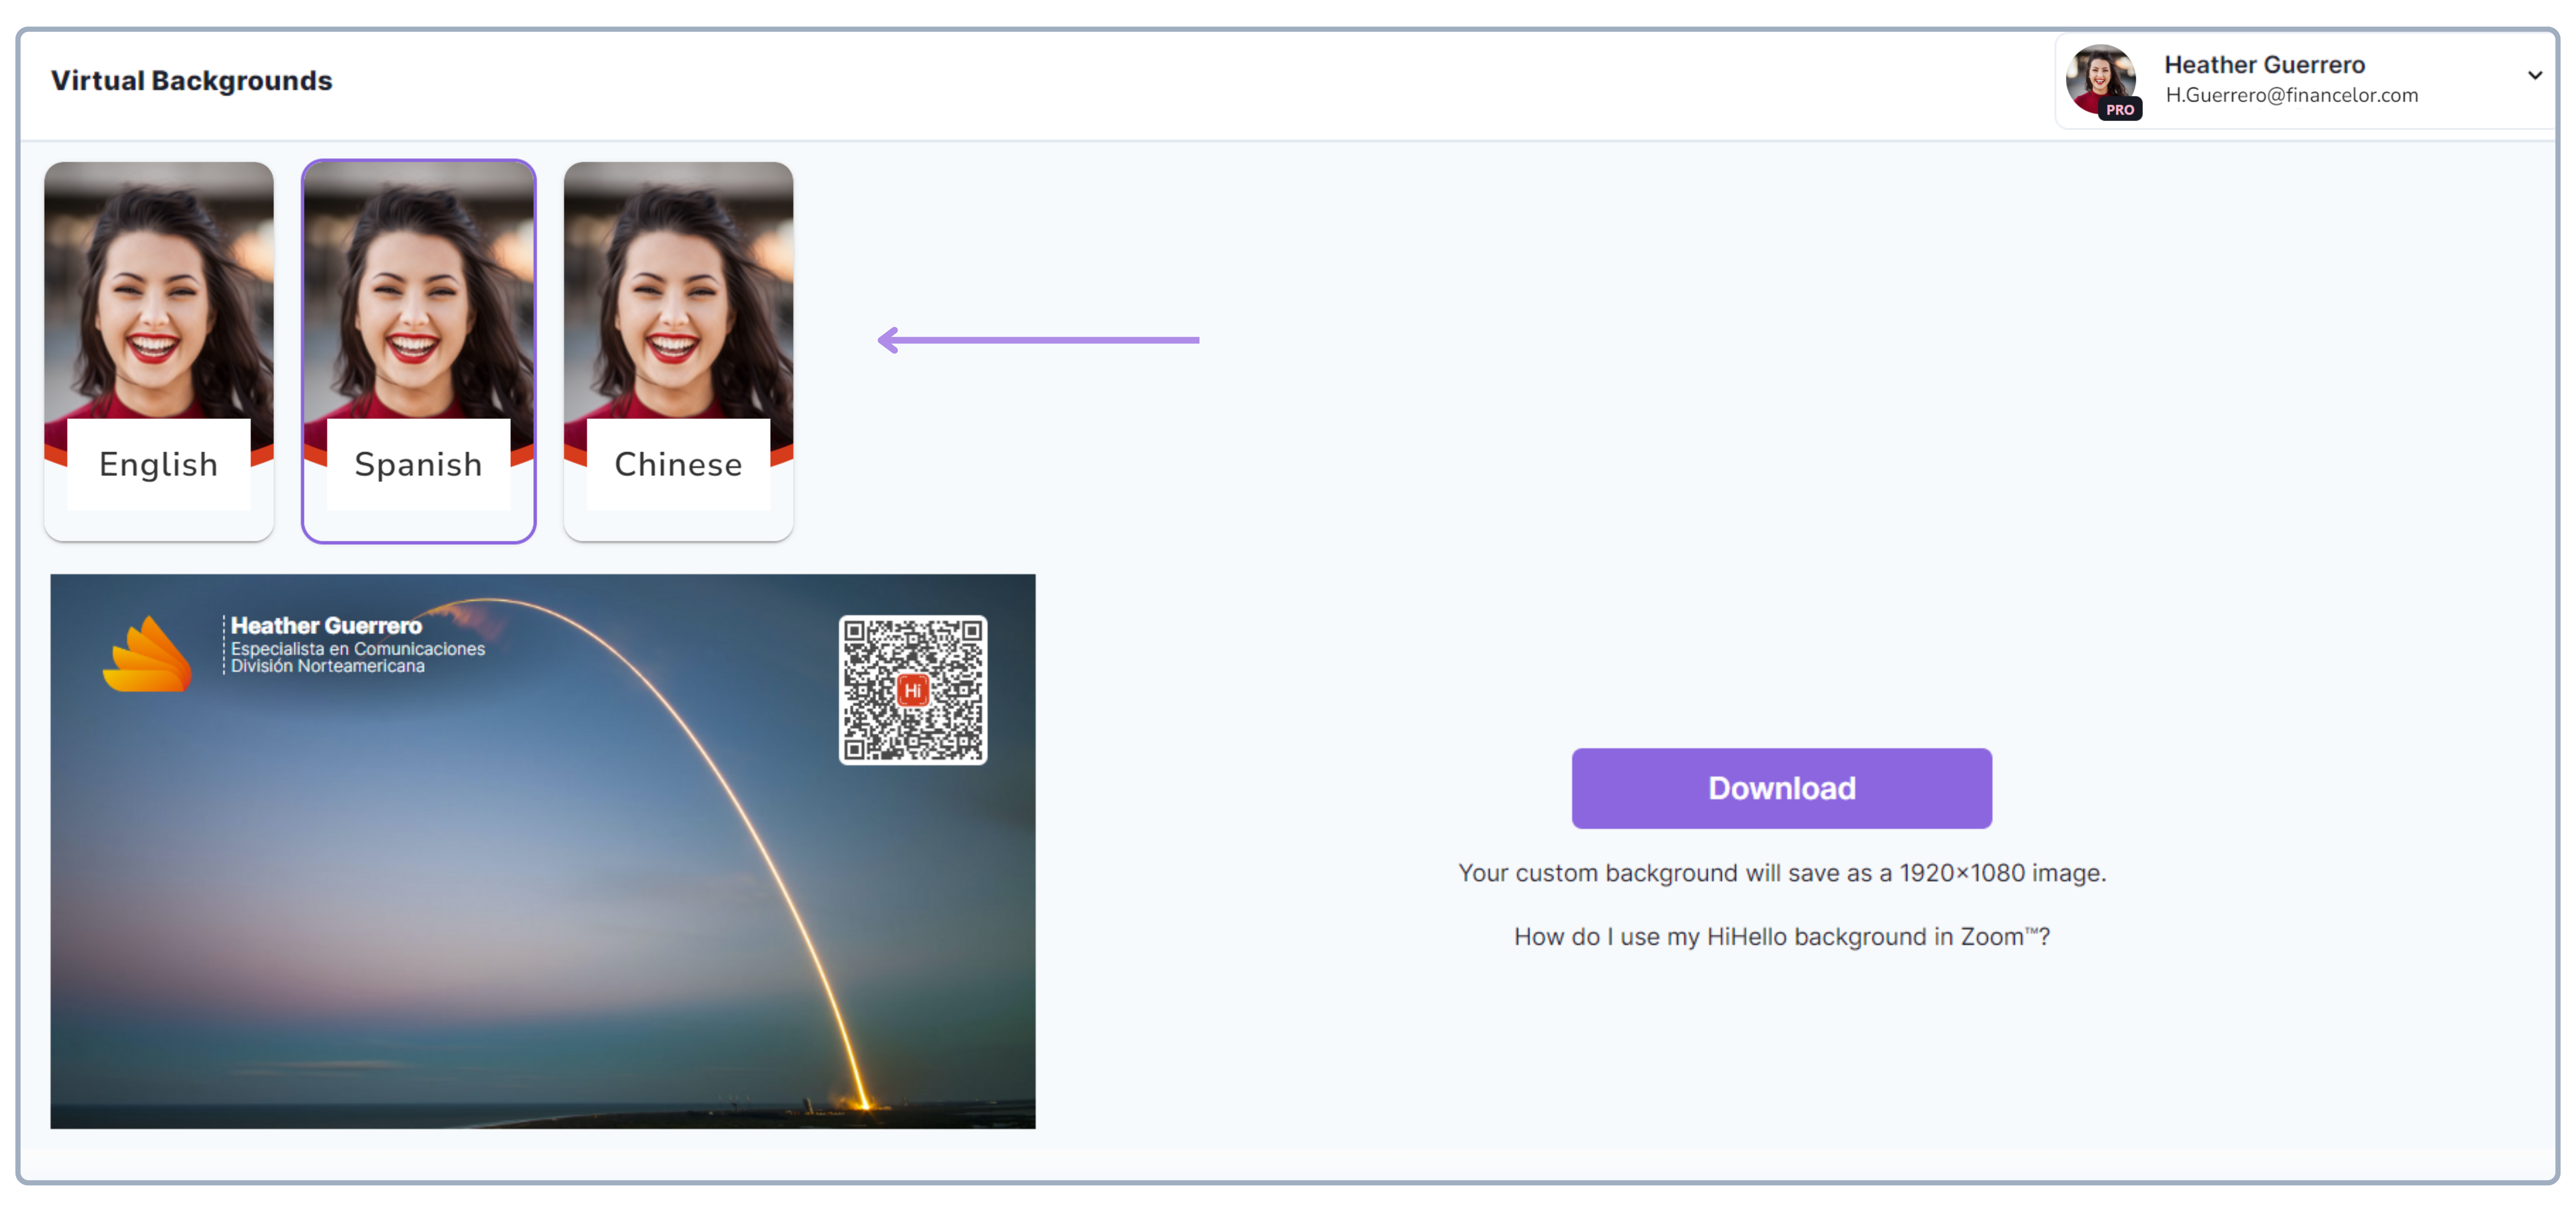This screenshot has width=2576, height=1206.
Task: Click the orange logo in the preview
Action: pyautogui.click(x=147, y=653)
